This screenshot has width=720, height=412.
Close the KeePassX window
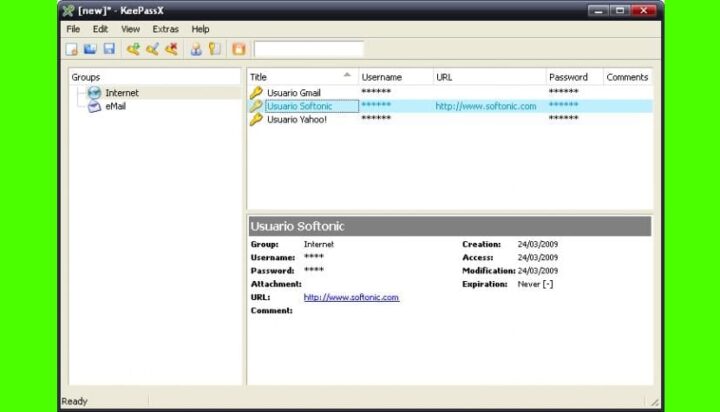tap(644, 11)
